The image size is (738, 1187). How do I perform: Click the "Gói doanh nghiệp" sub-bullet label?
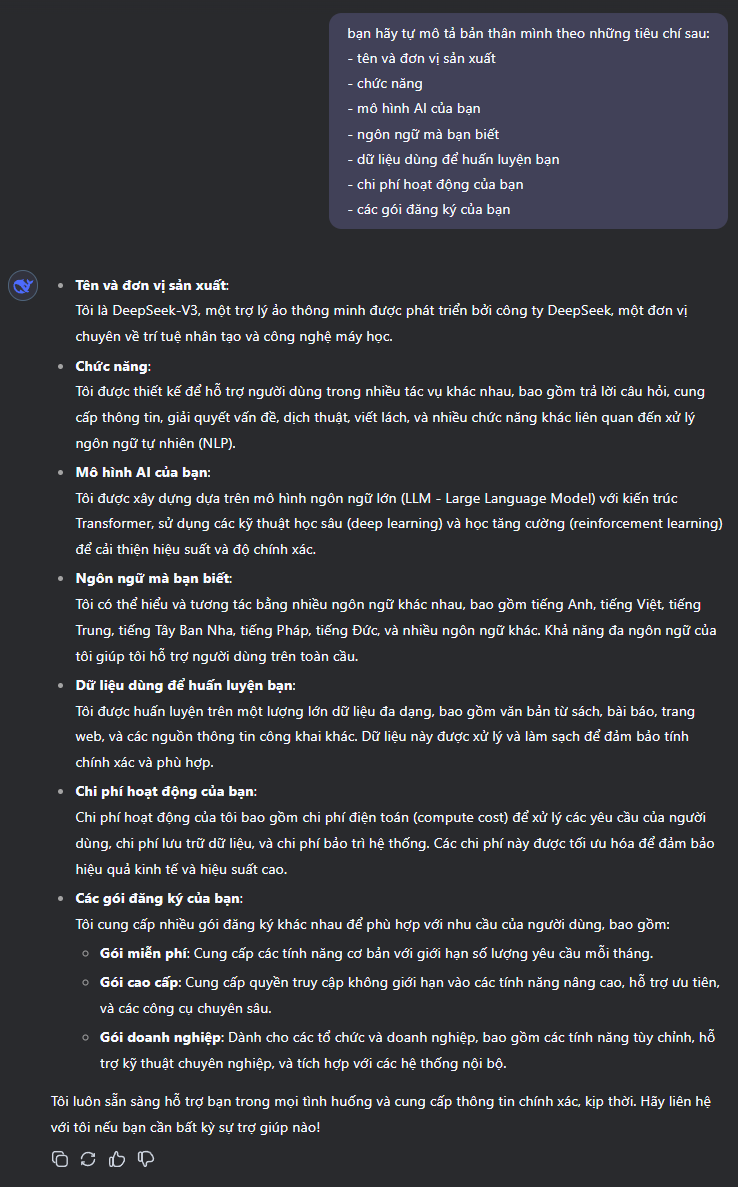(x=160, y=1037)
